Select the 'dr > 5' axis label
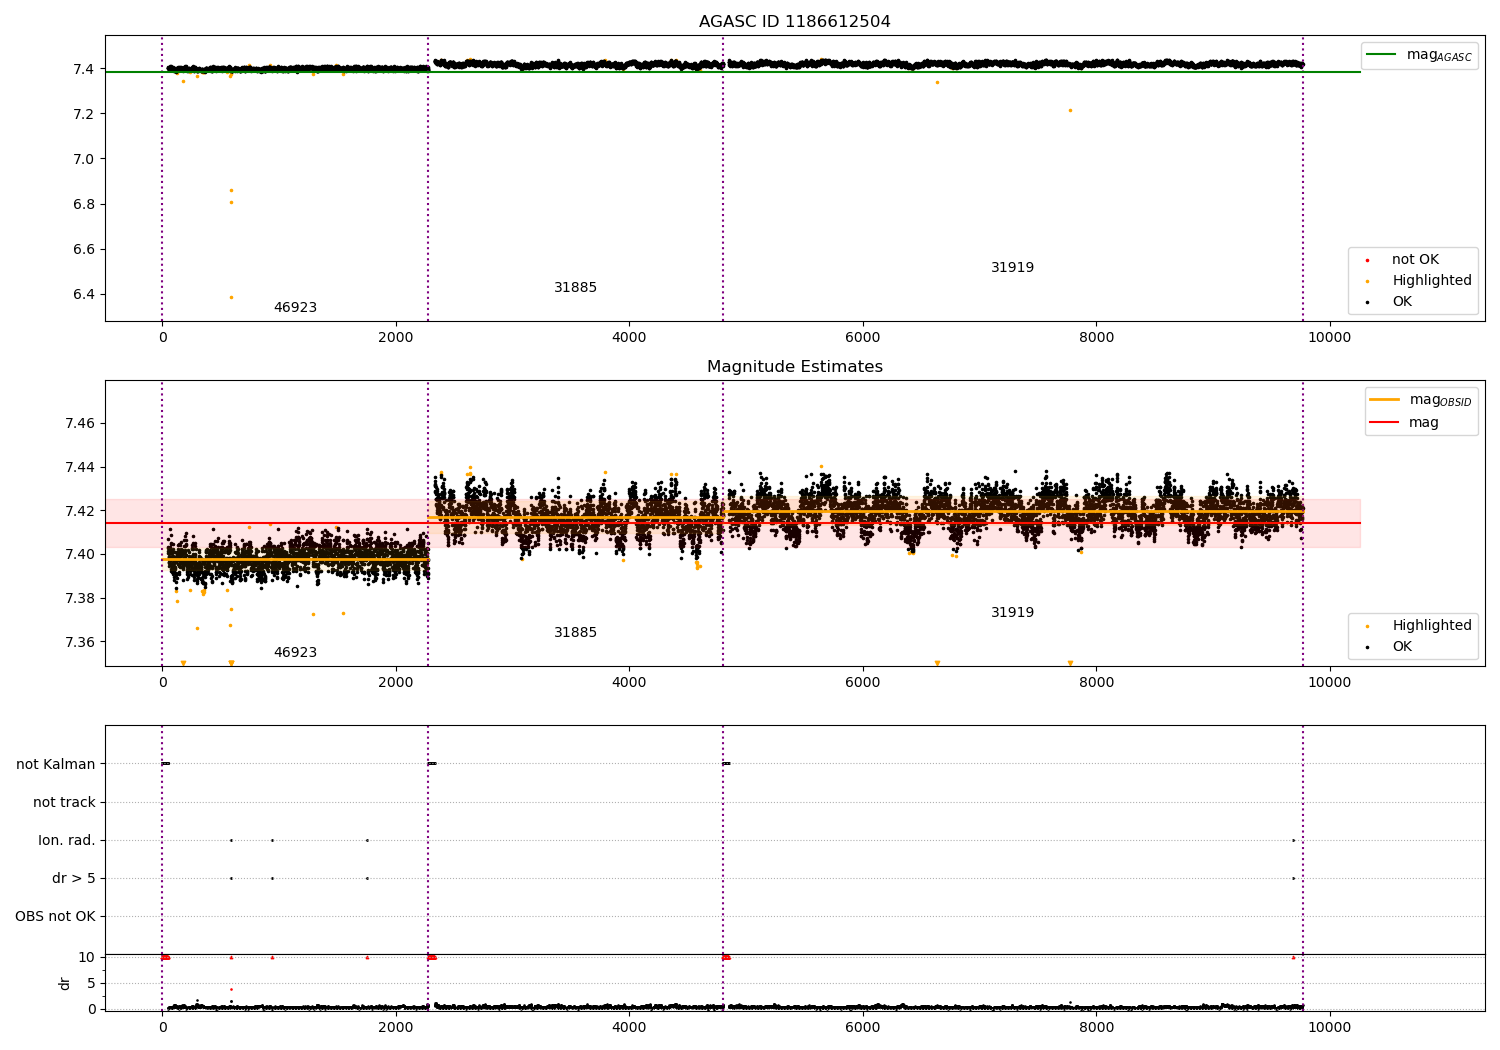 (74, 879)
